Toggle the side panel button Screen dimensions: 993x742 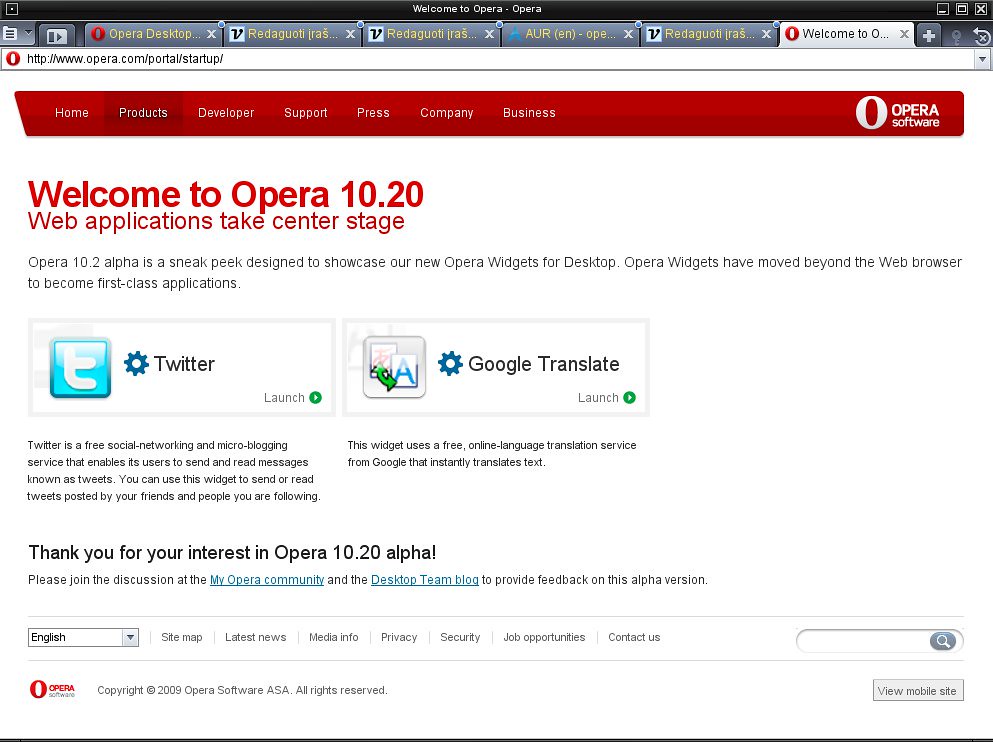56,36
